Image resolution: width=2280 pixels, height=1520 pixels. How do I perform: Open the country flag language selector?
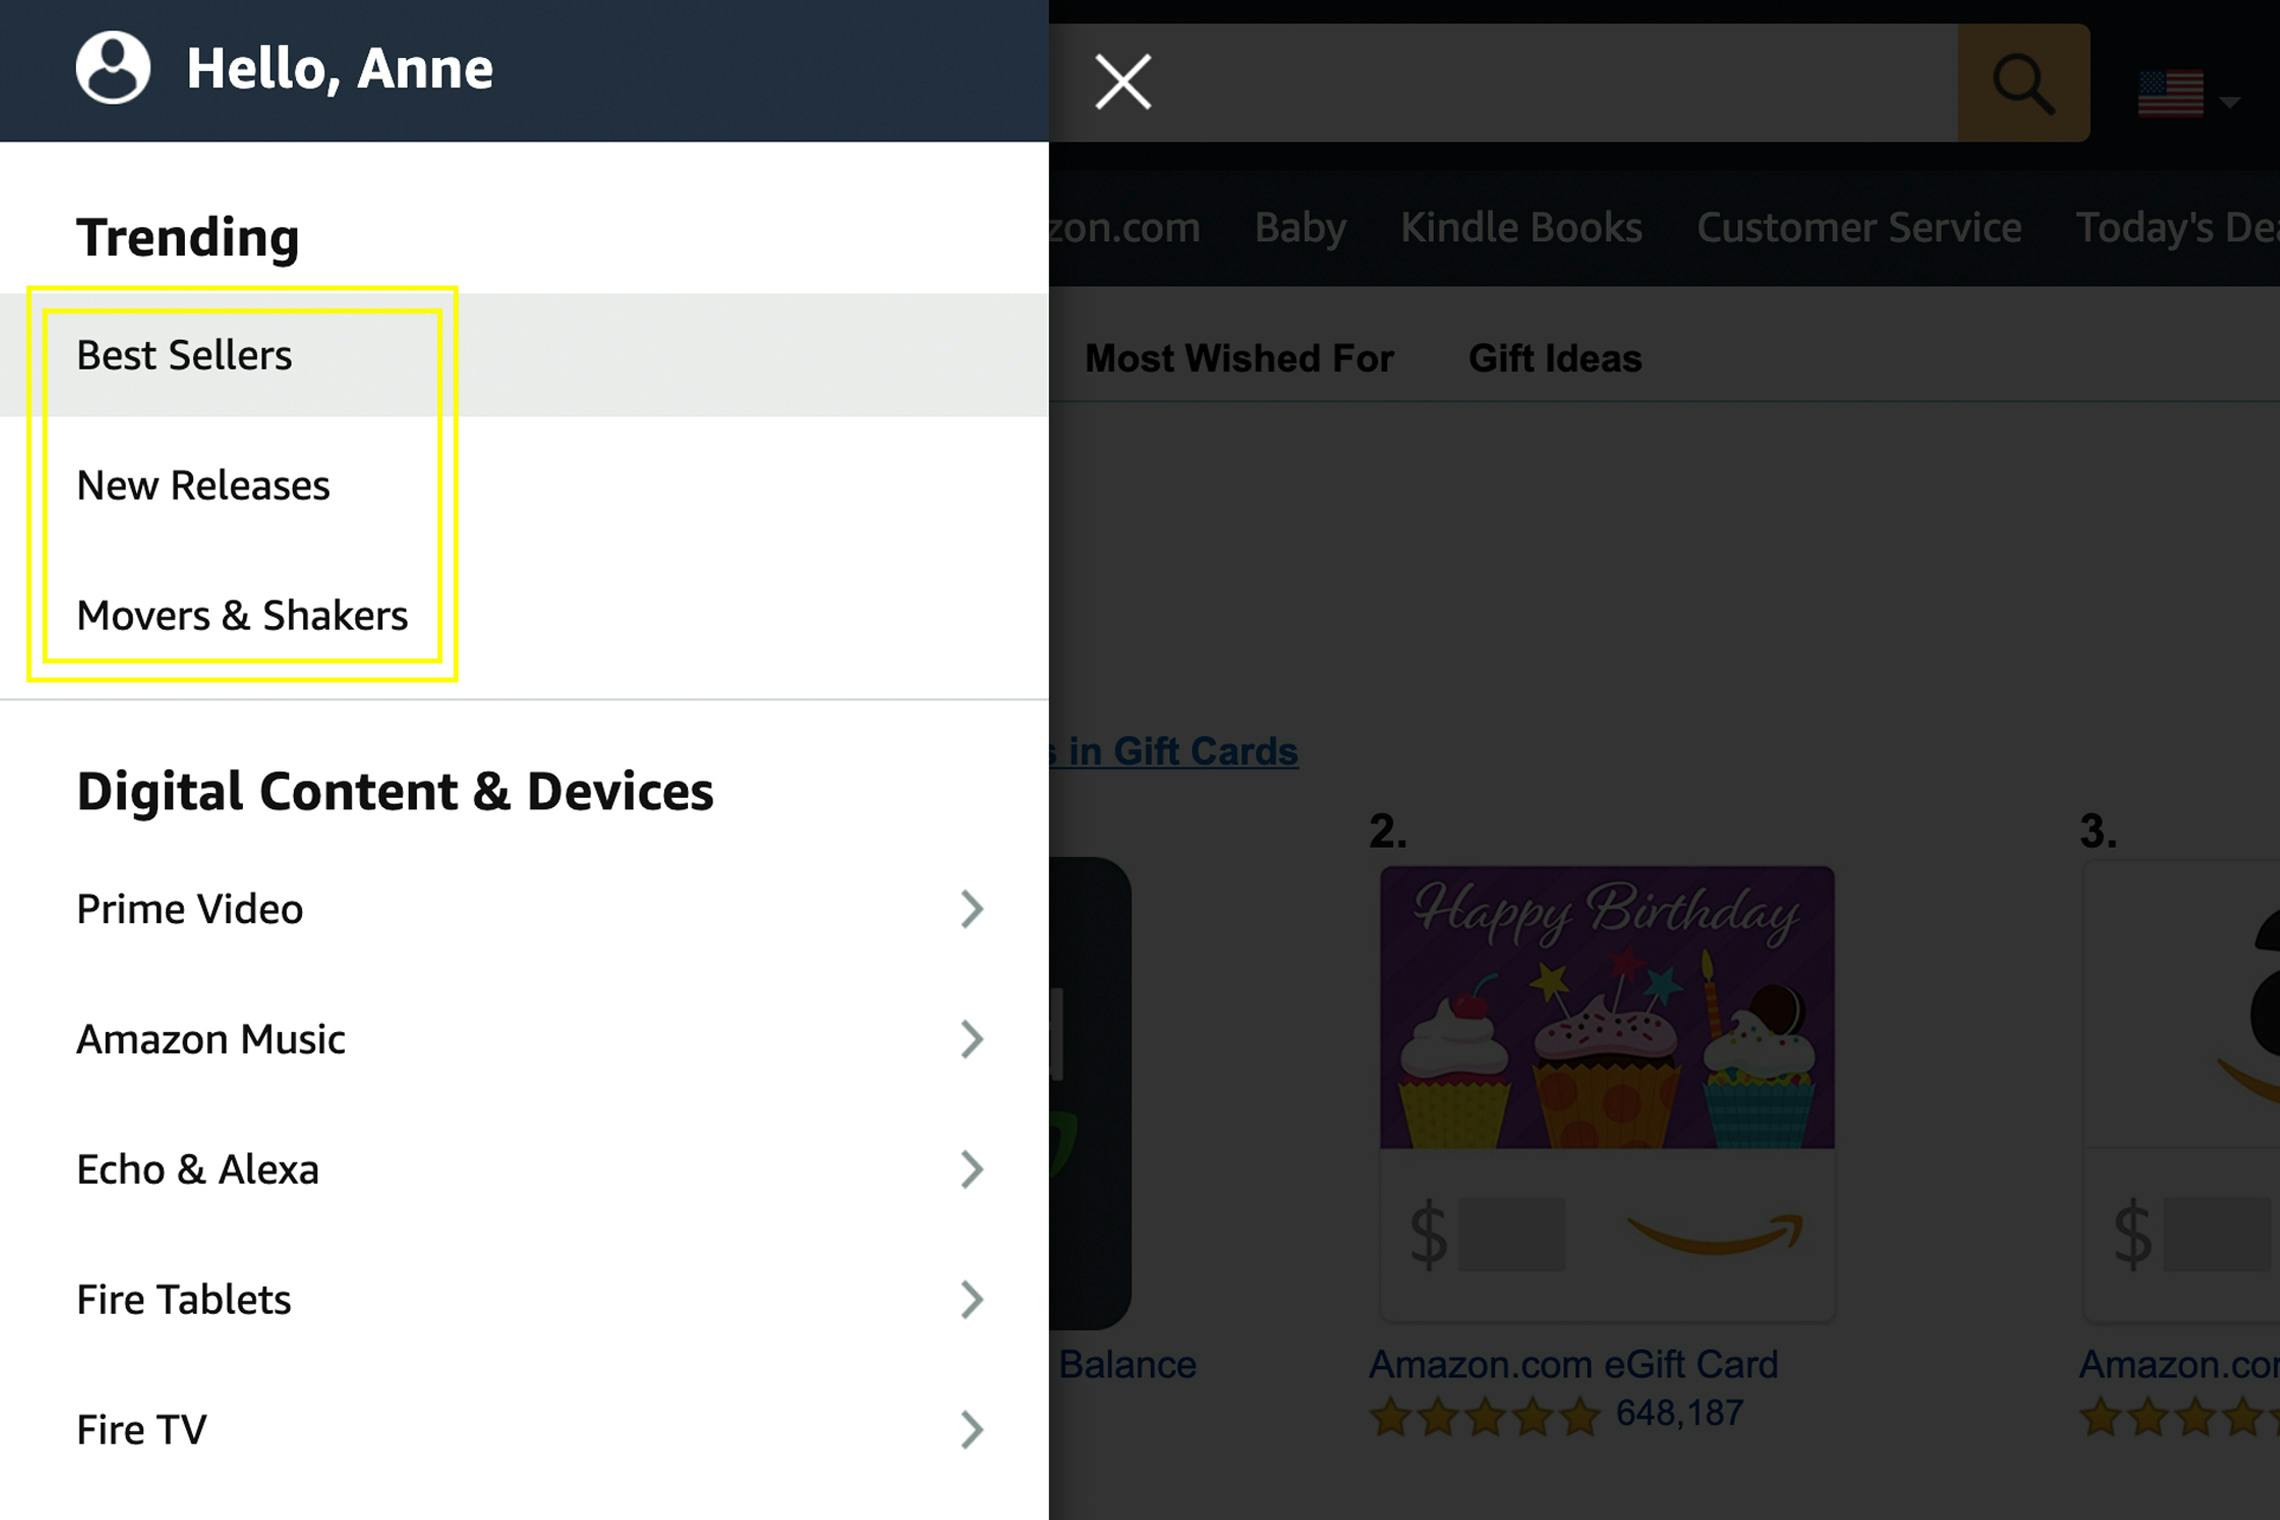[x=2185, y=96]
